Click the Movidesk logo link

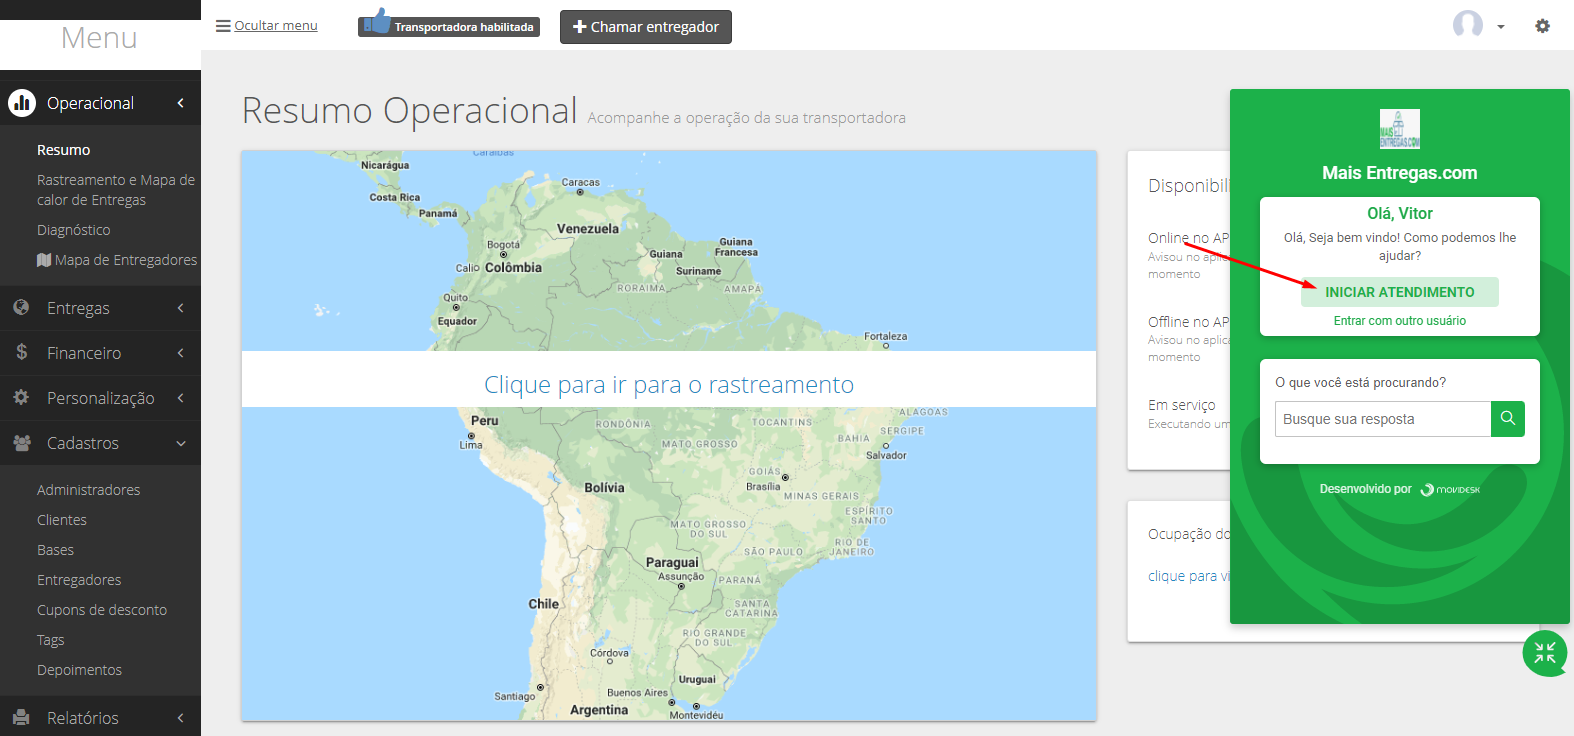pos(1450,489)
